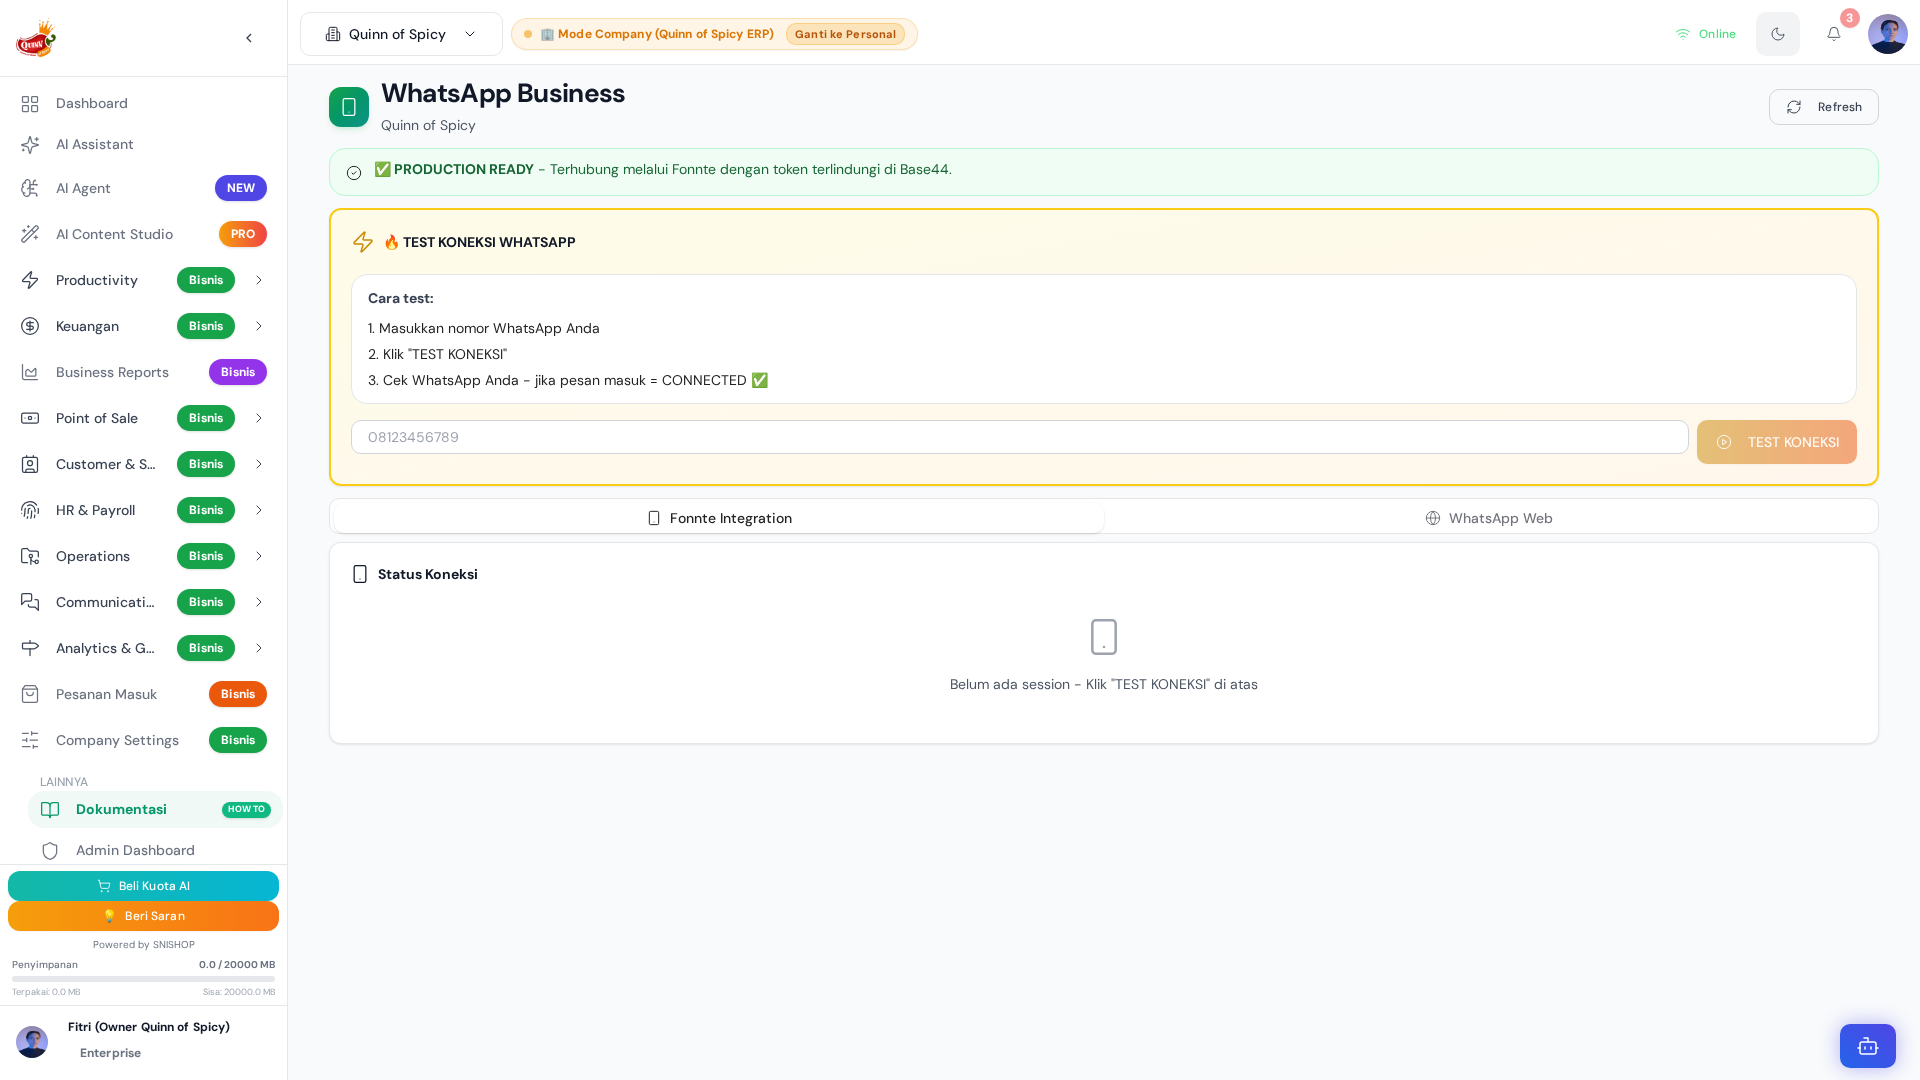The width and height of the screenshot is (1920, 1080).
Task: Open Dashboard from the sidebar
Action: [143, 103]
